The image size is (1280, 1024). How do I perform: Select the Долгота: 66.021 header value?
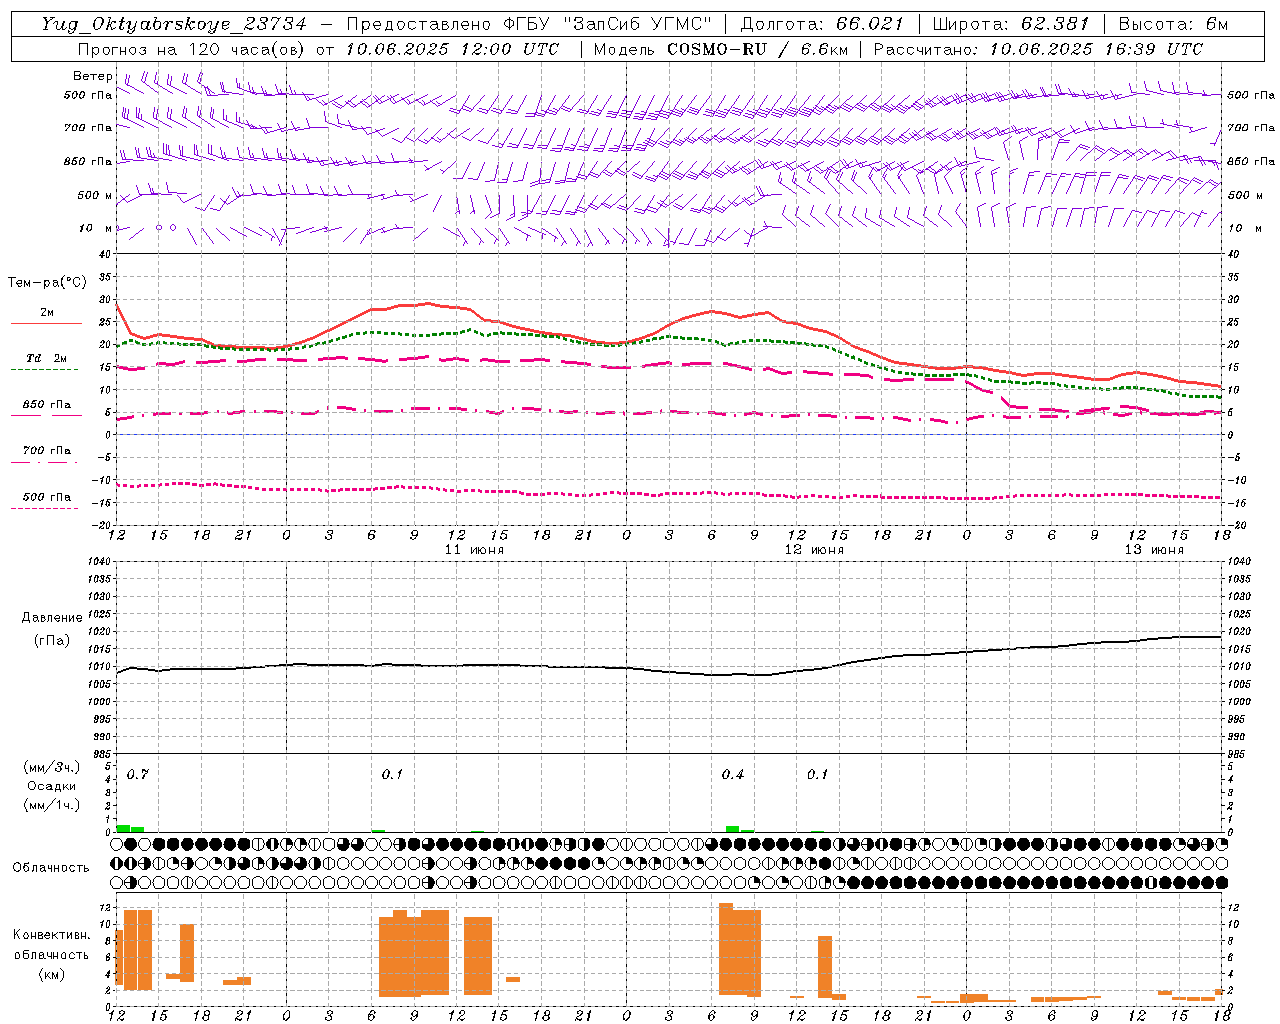pyautogui.click(x=821, y=24)
